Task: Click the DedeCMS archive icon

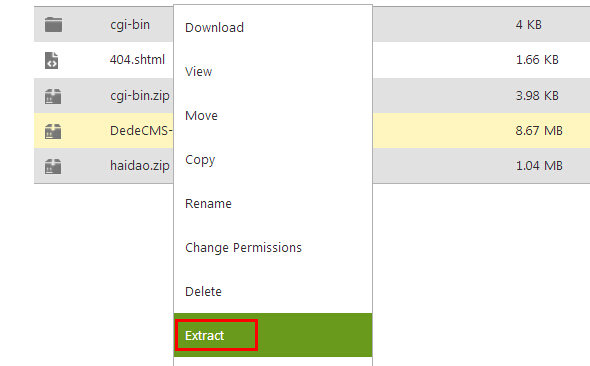Action: point(53,131)
